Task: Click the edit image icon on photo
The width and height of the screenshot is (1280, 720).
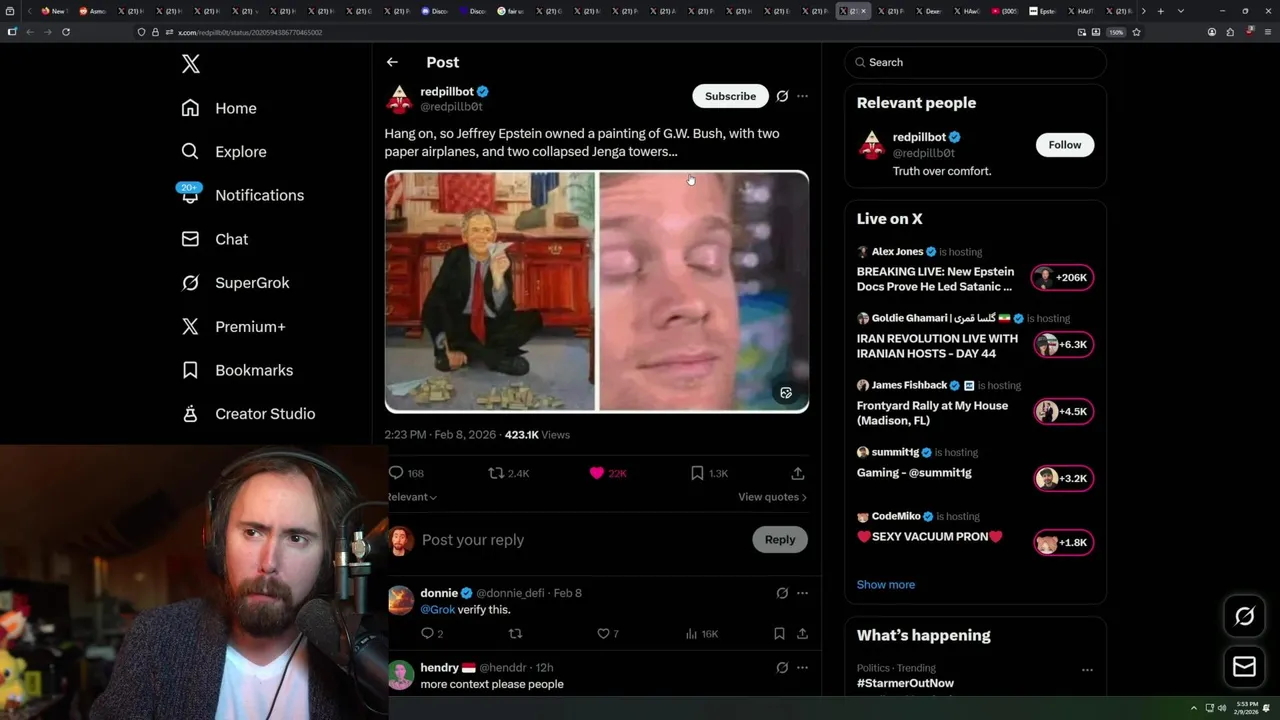Action: (x=786, y=393)
